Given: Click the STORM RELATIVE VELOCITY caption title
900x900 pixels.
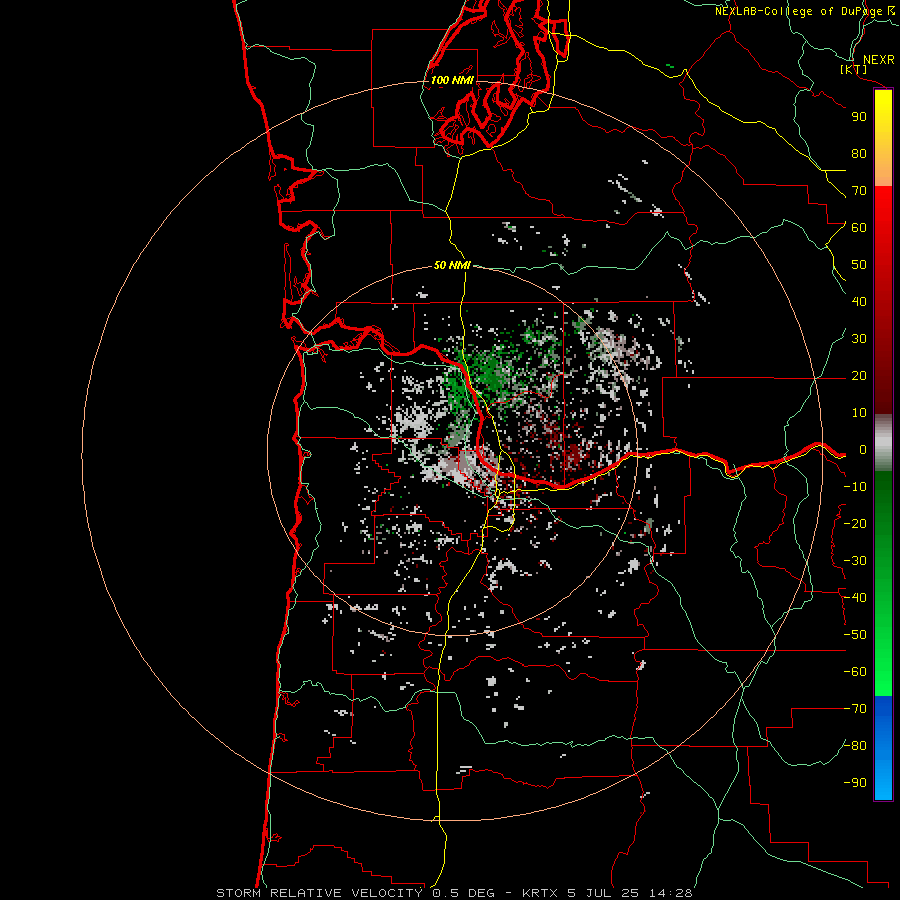Looking at the screenshot, I should click(319, 893).
